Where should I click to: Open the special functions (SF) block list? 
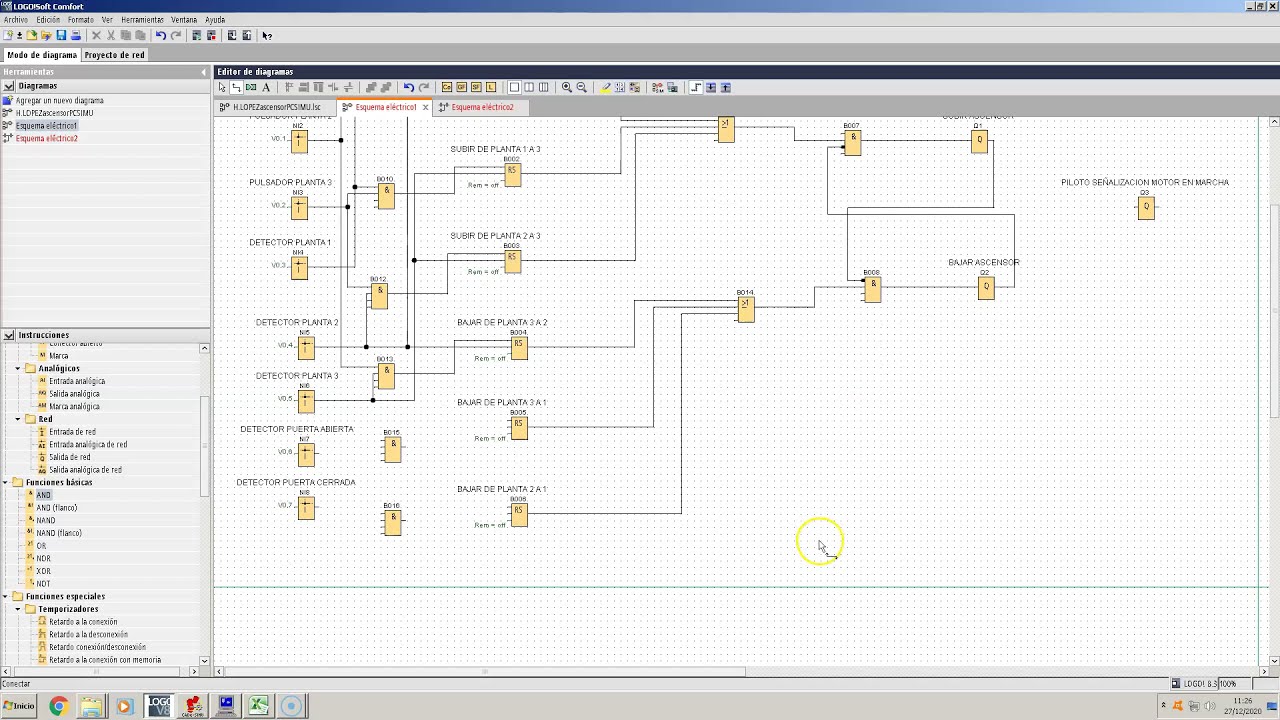click(476, 87)
